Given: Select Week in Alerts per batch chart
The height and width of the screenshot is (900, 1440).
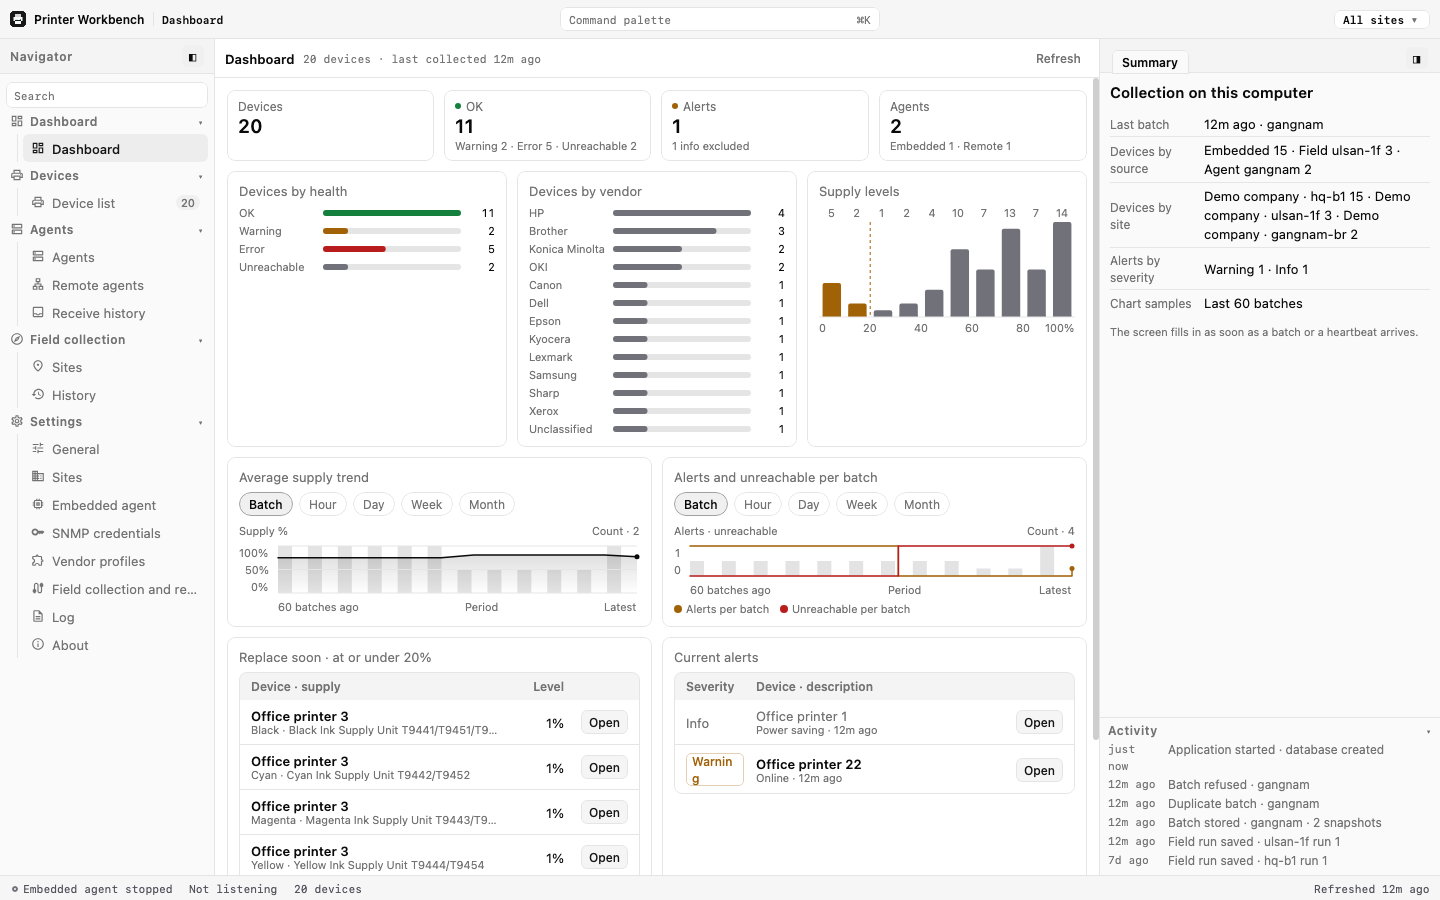Looking at the screenshot, I should pyautogui.click(x=861, y=505).
